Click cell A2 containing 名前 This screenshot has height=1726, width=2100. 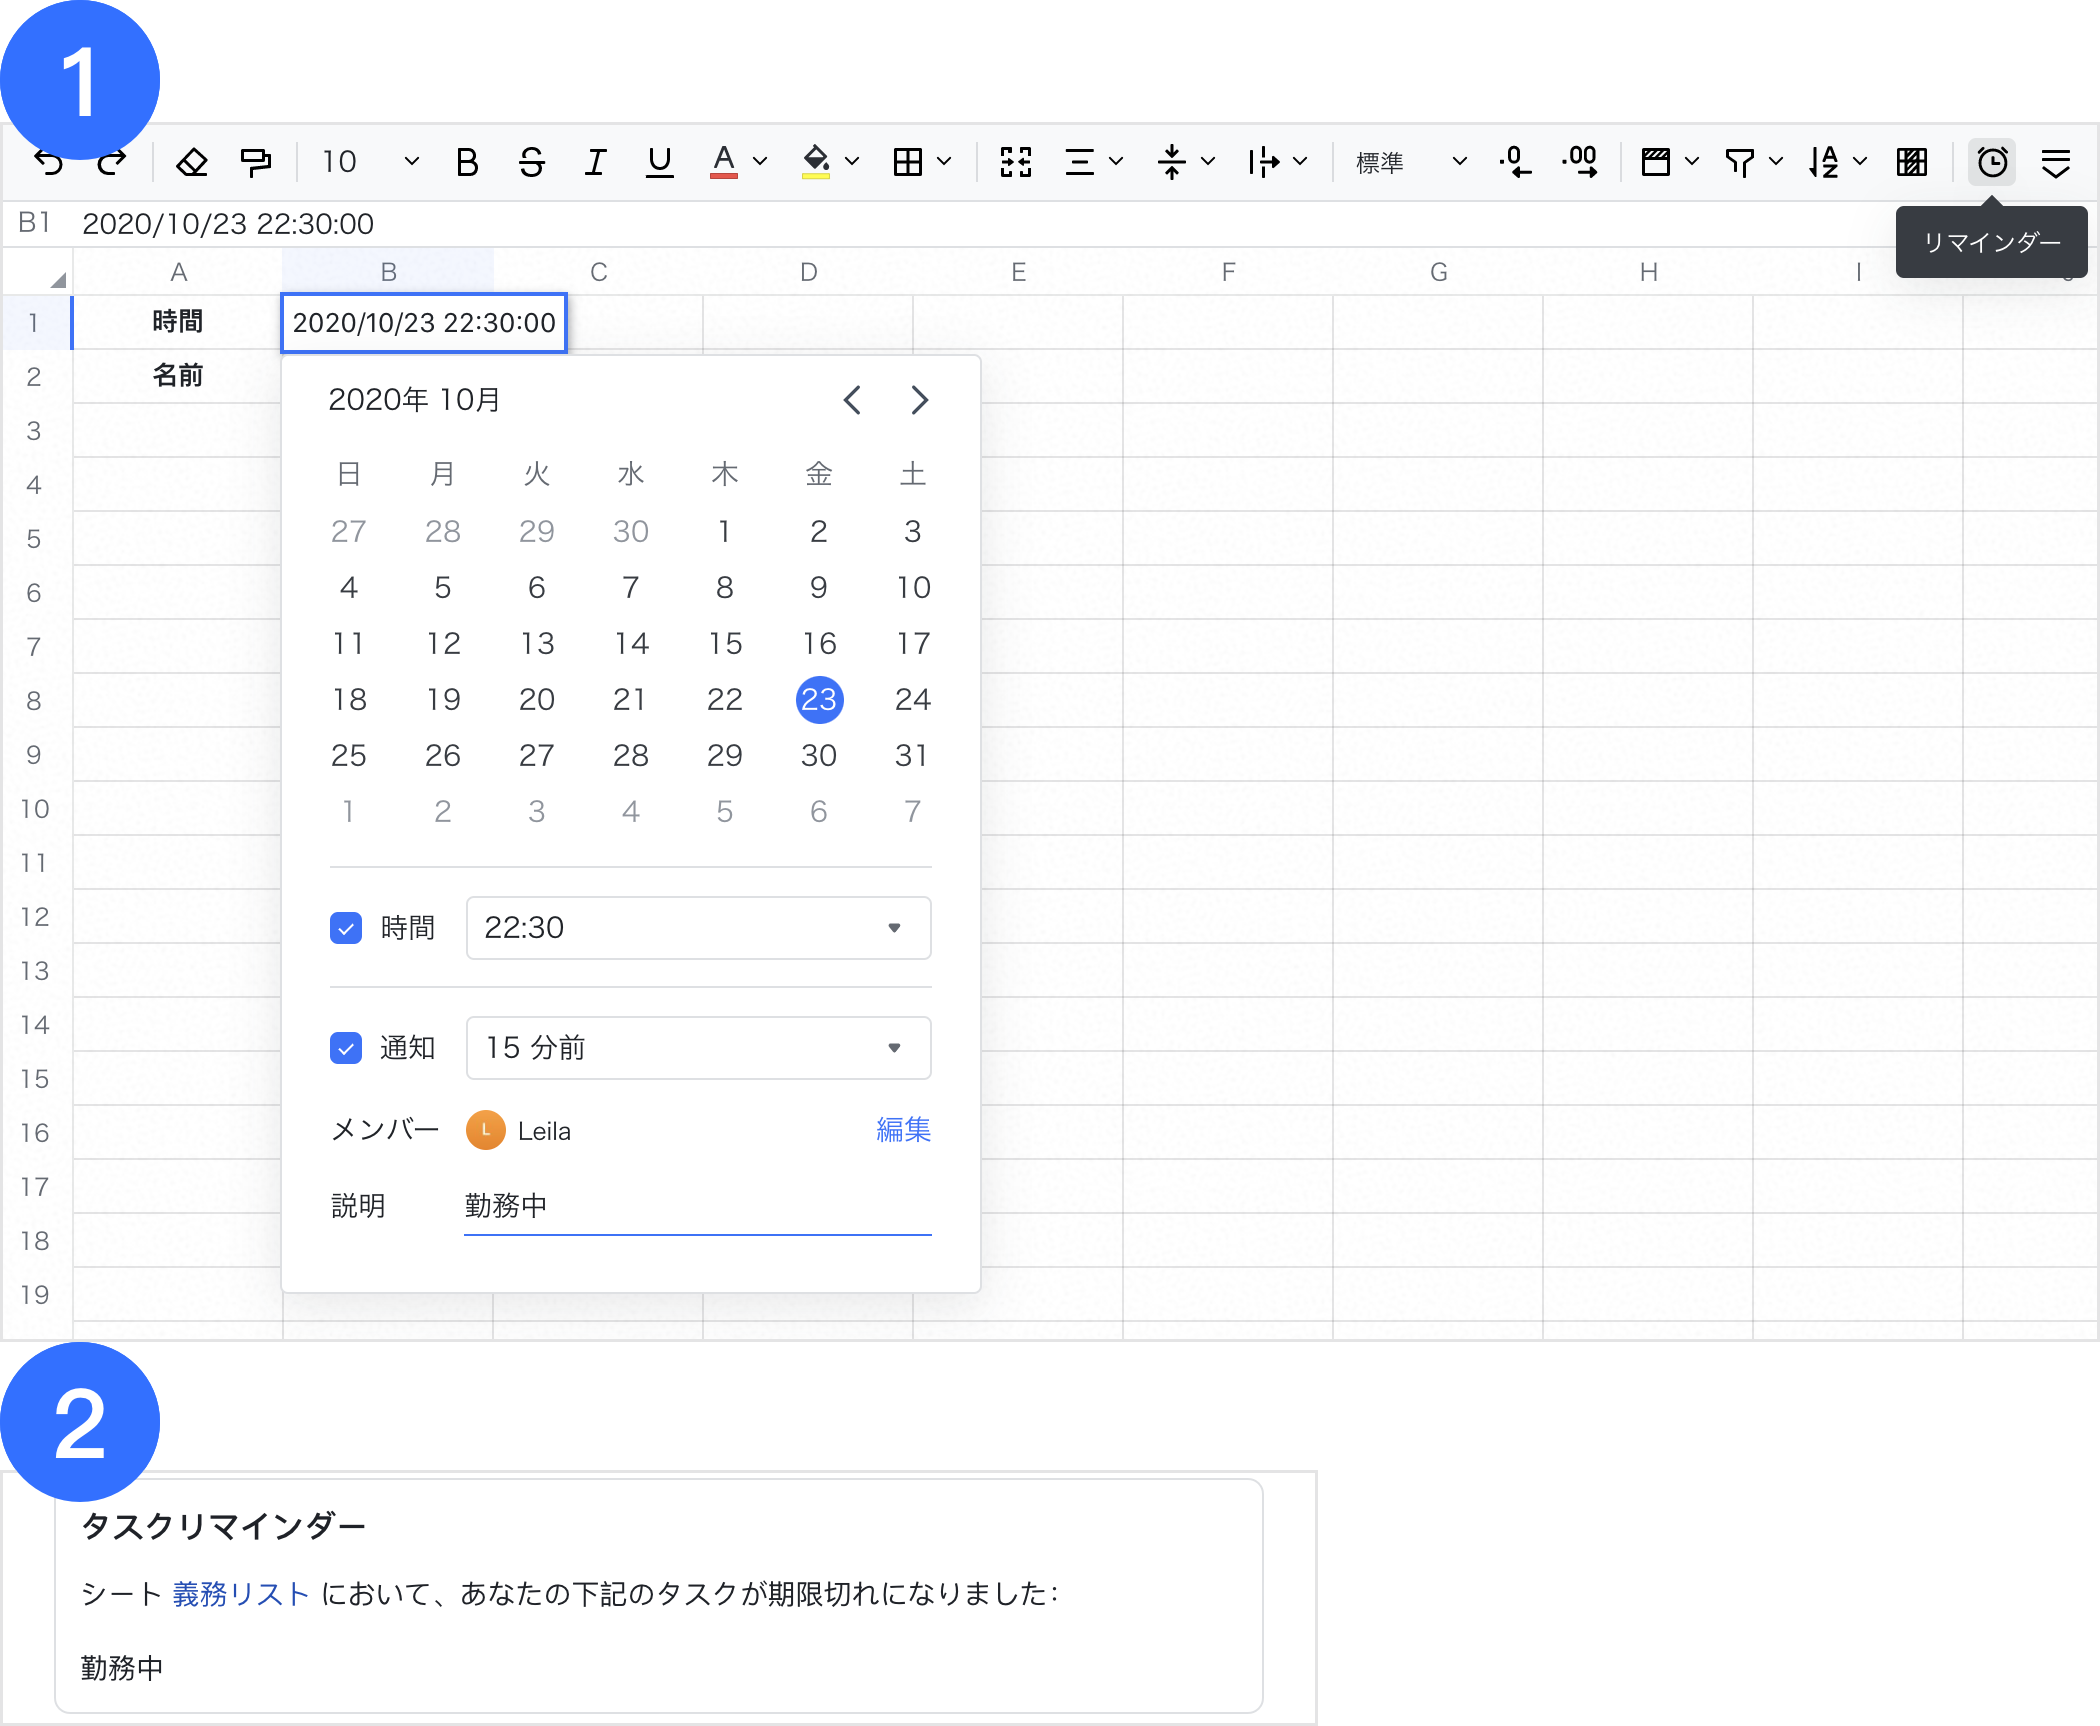[178, 376]
